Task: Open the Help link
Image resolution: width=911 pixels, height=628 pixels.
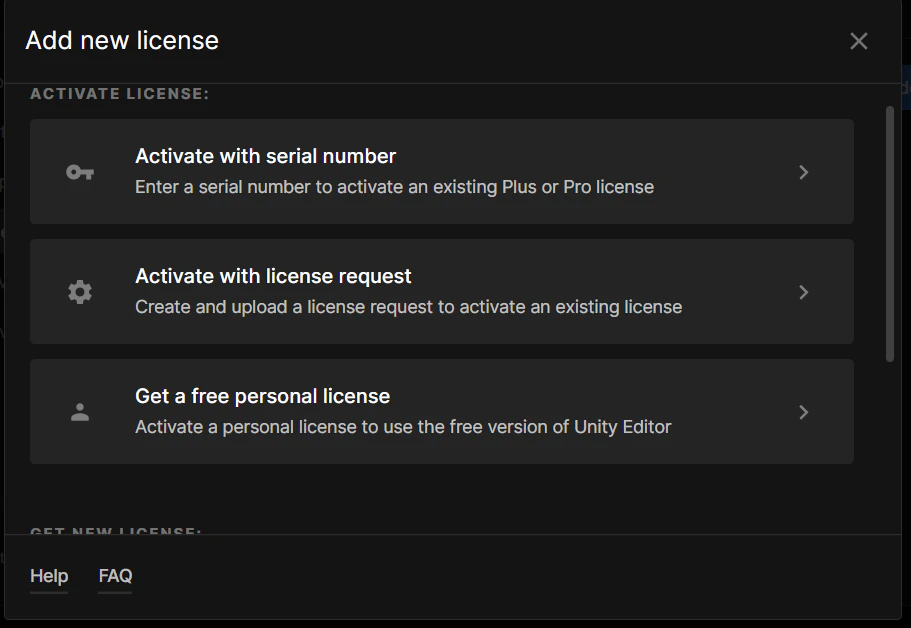Action: pyautogui.click(x=49, y=576)
